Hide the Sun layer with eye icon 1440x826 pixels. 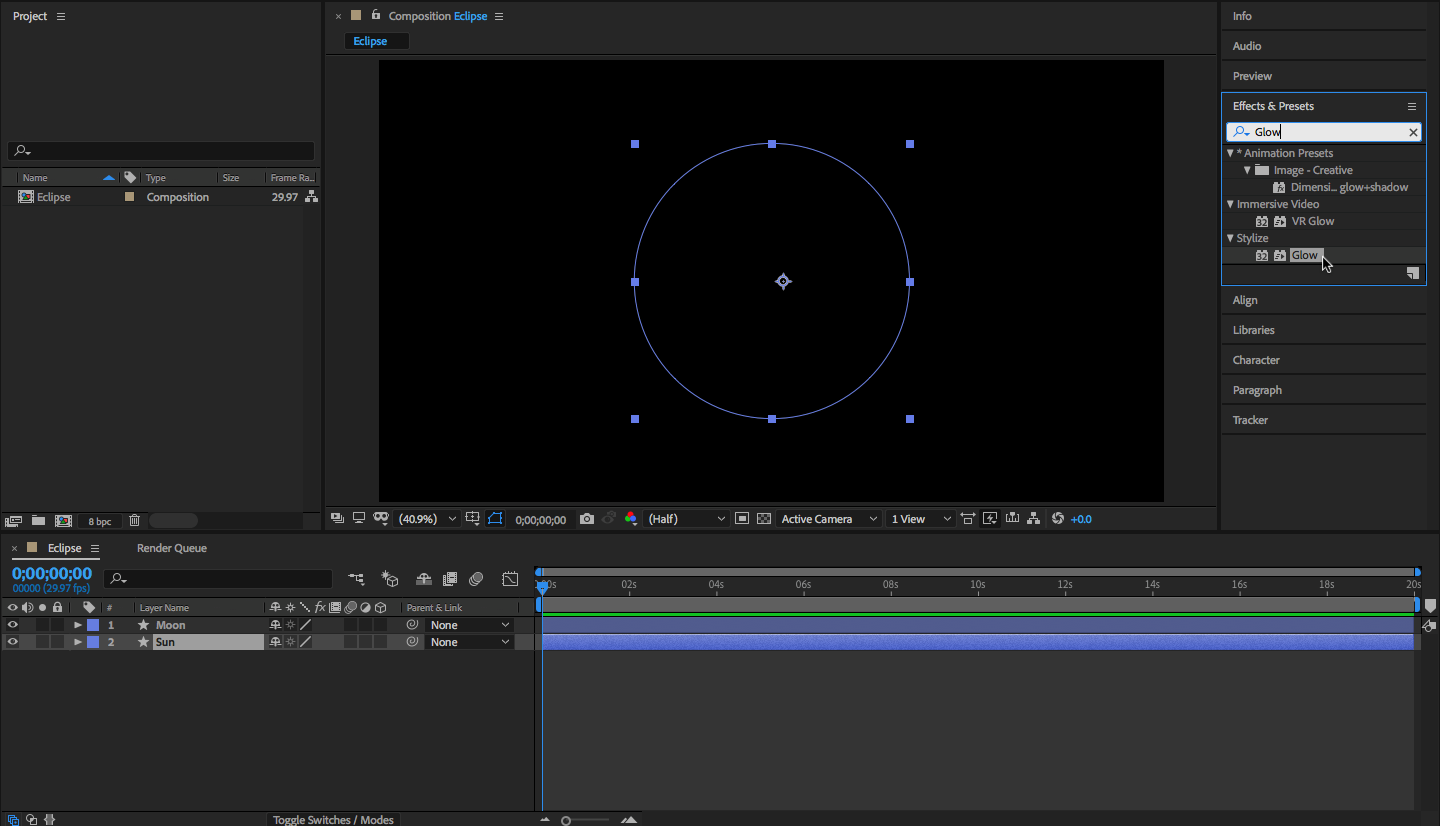pyautogui.click(x=13, y=642)
